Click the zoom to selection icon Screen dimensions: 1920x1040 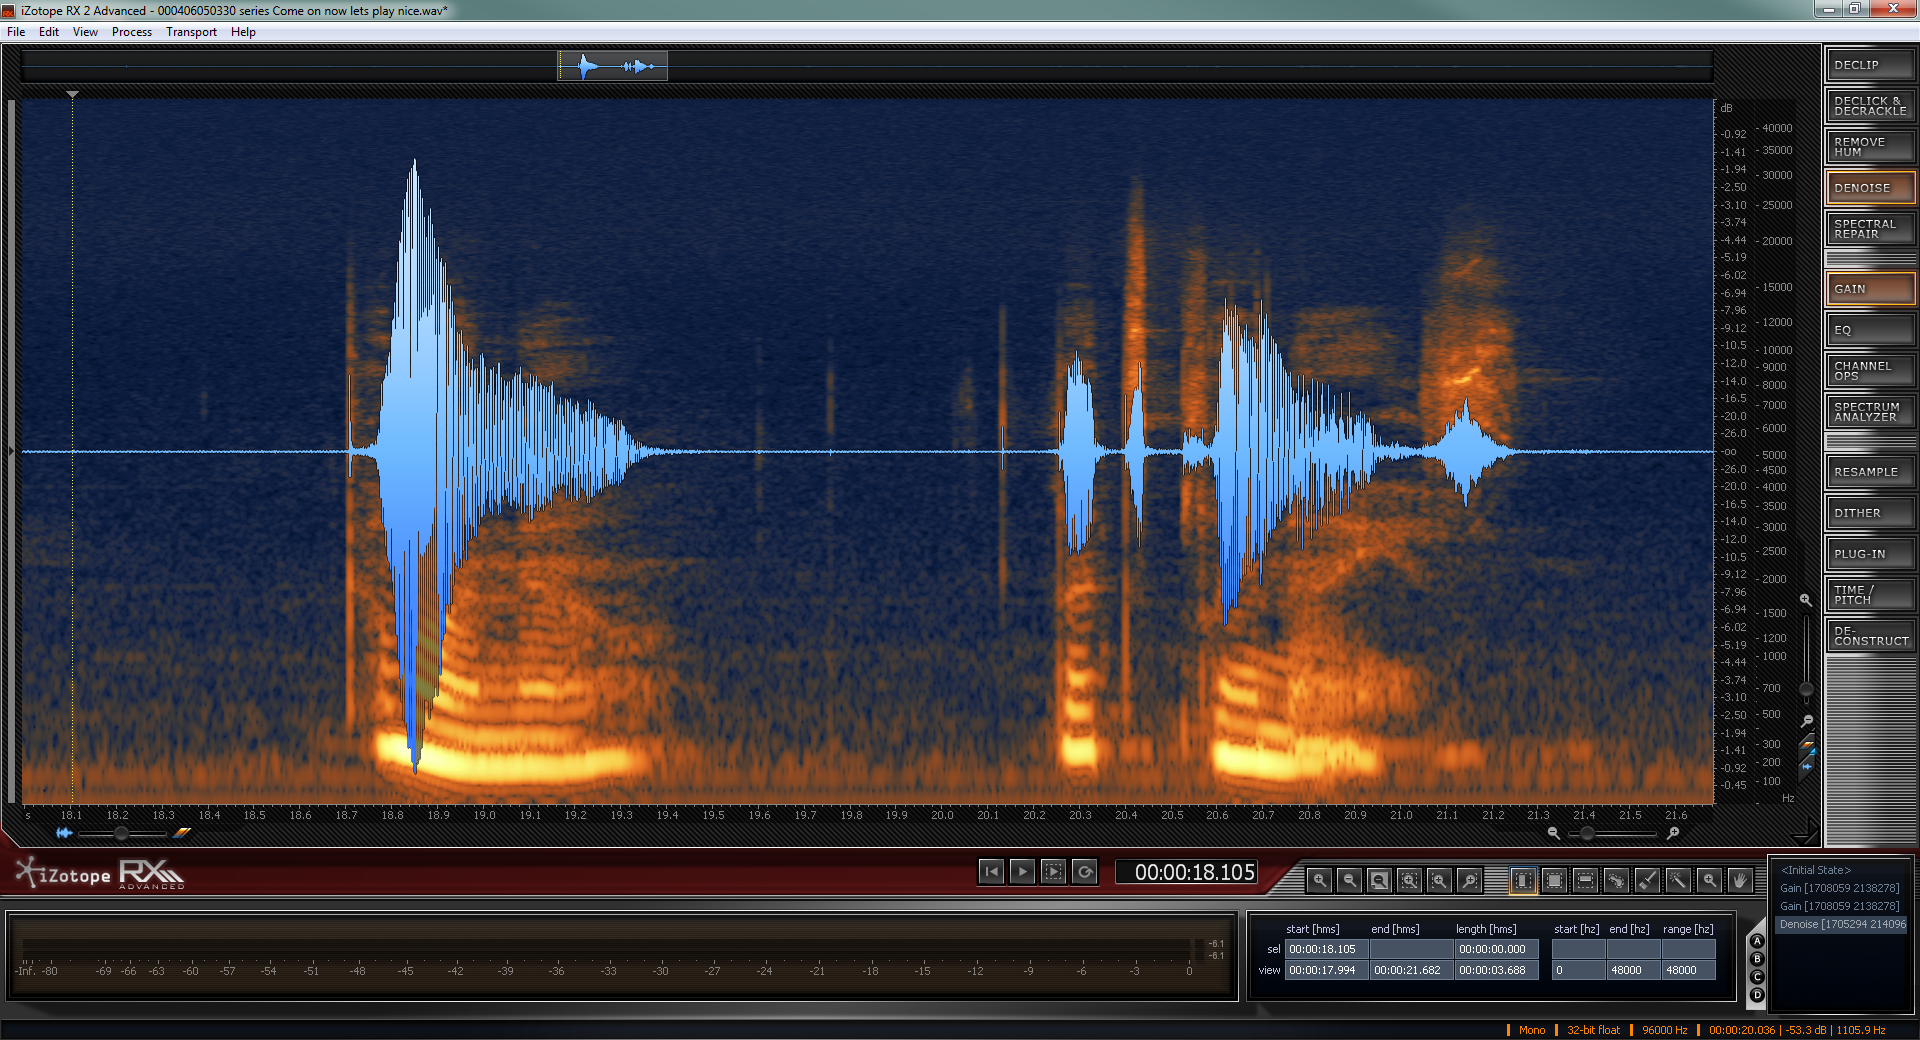1379,880
